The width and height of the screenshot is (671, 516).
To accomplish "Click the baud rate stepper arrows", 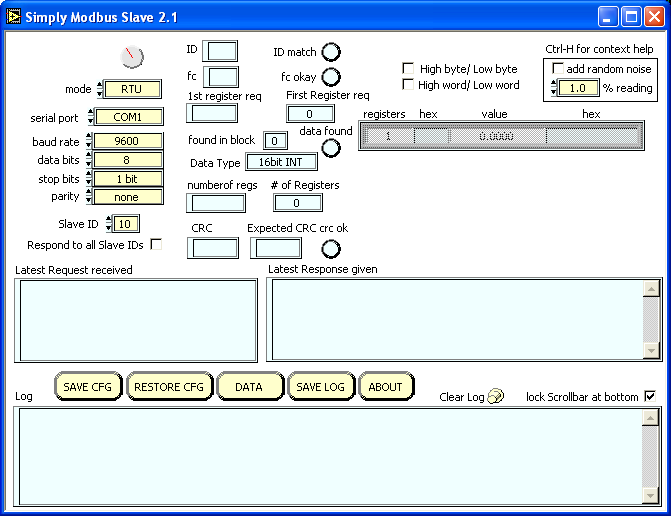I will tap(89, 141).
